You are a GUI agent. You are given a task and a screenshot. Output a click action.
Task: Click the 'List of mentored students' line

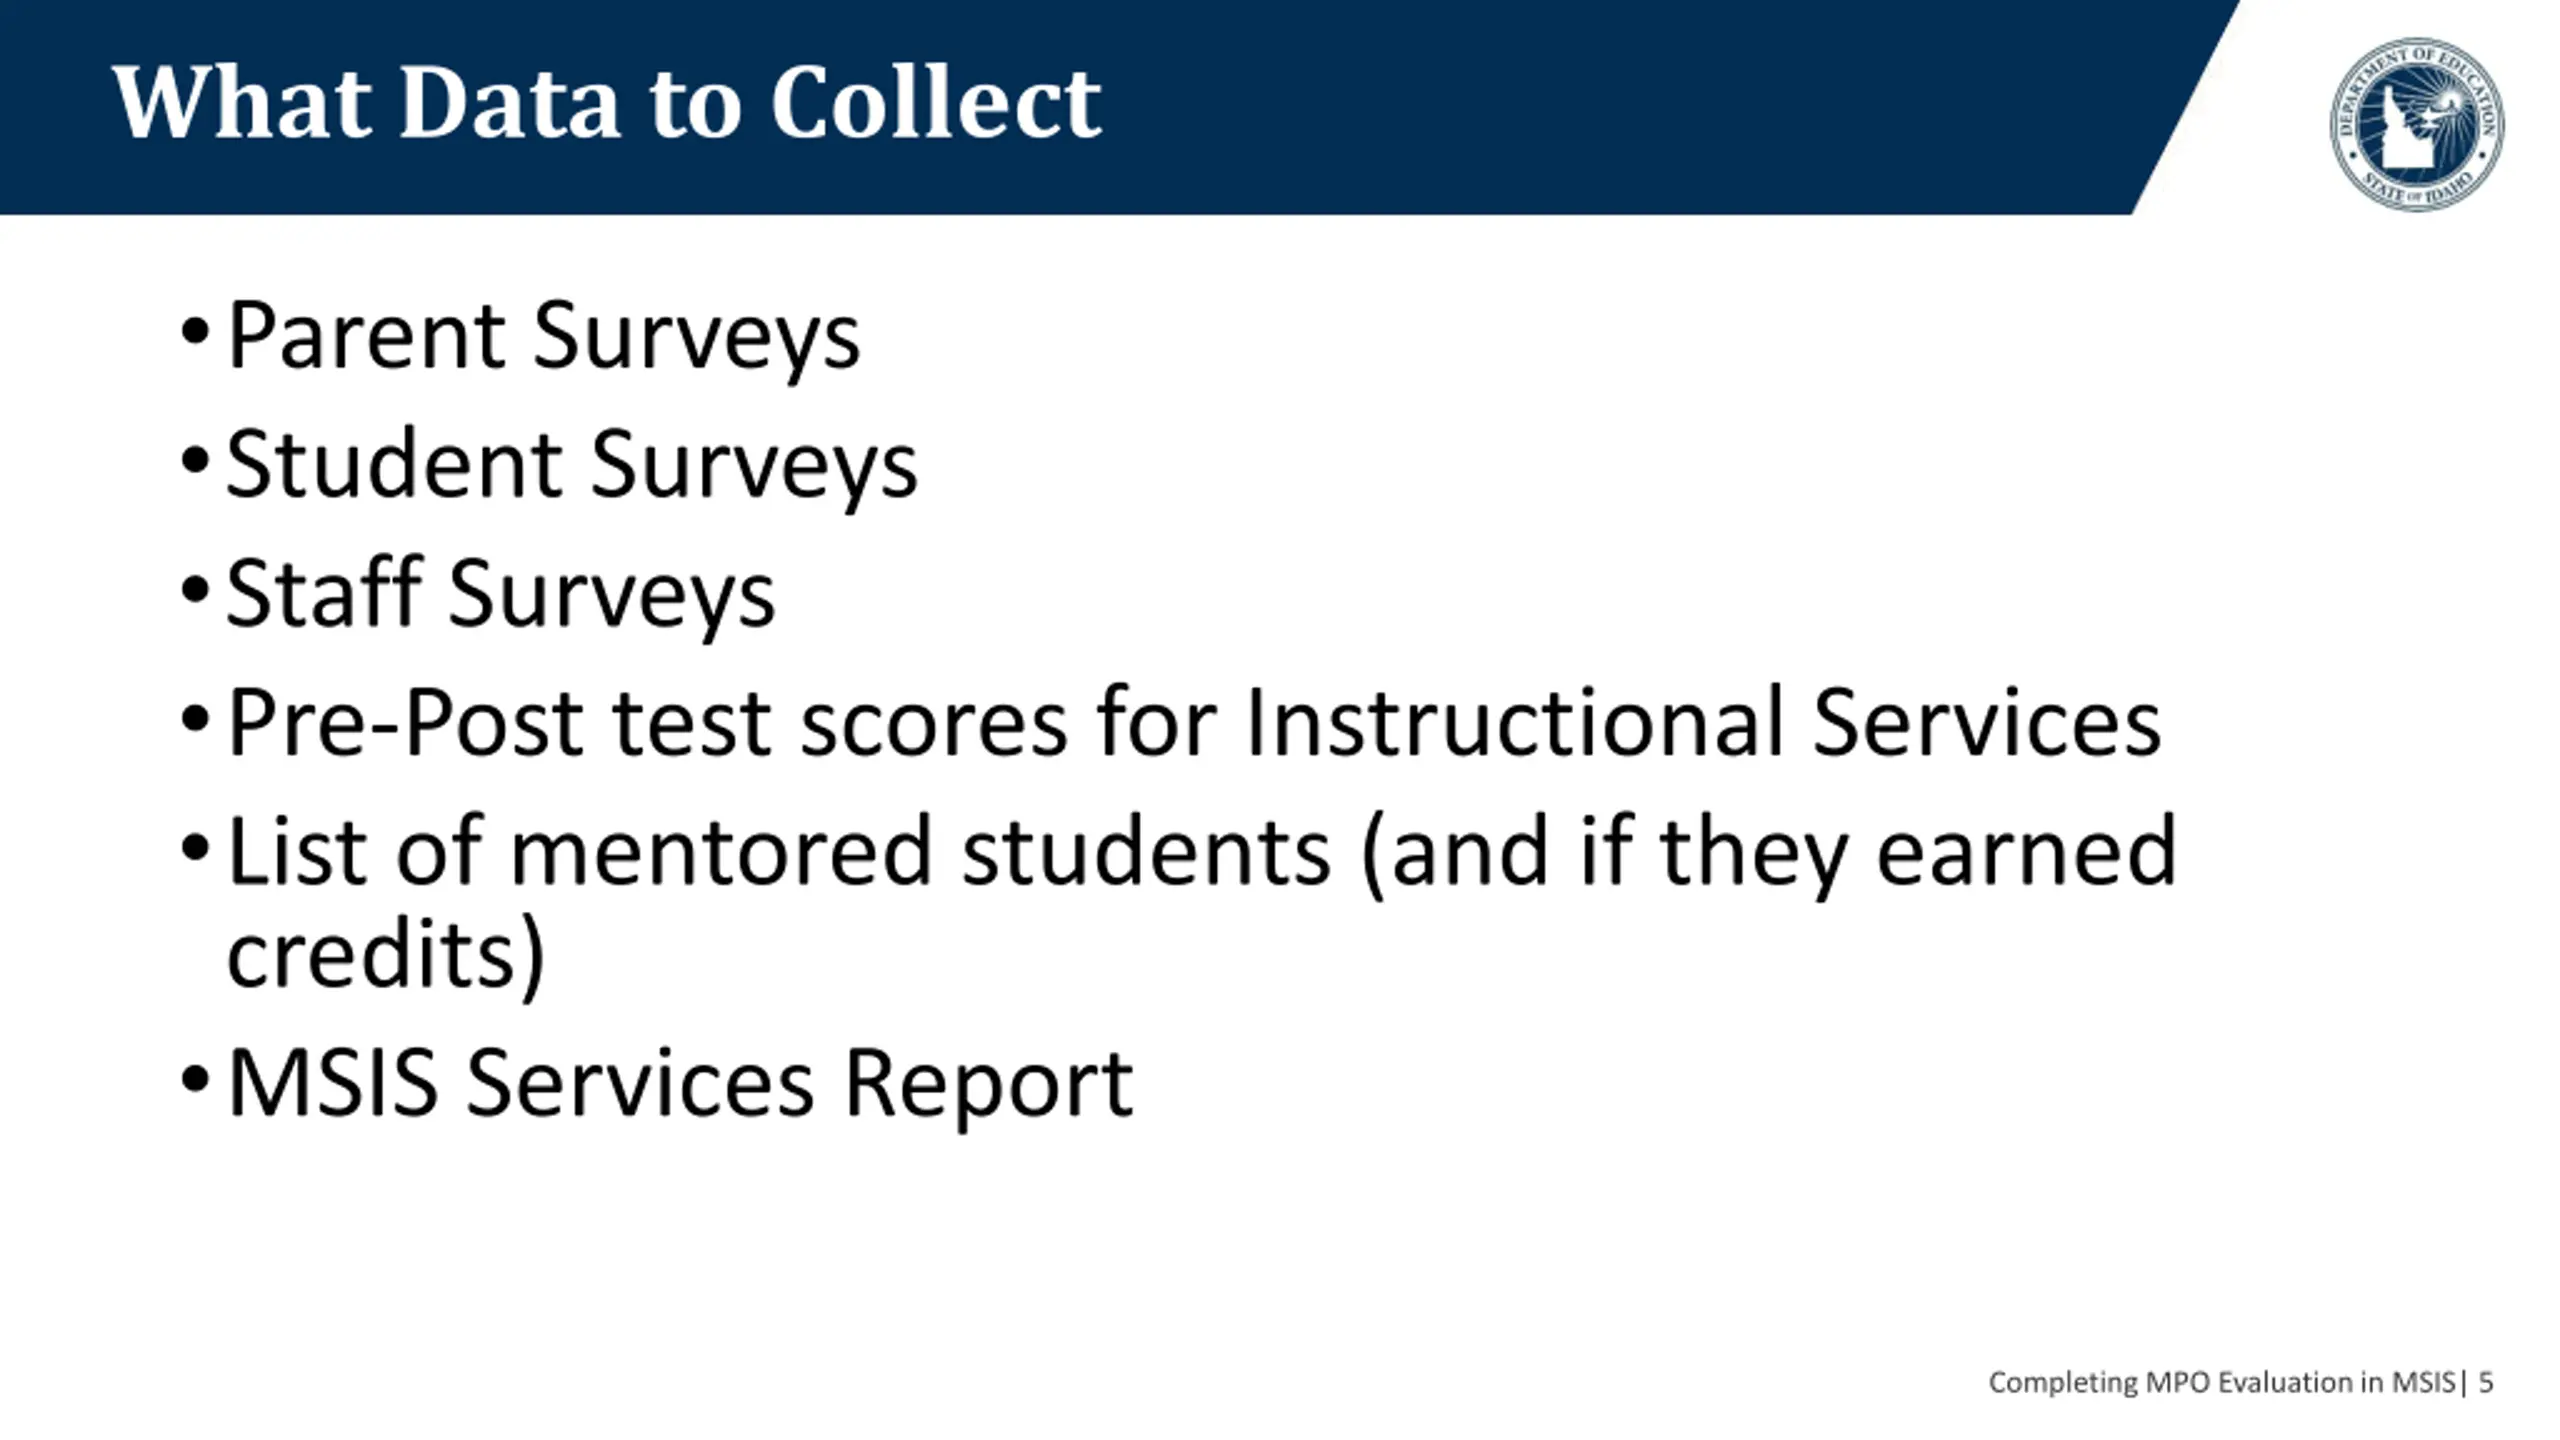tap(1202, 852)
